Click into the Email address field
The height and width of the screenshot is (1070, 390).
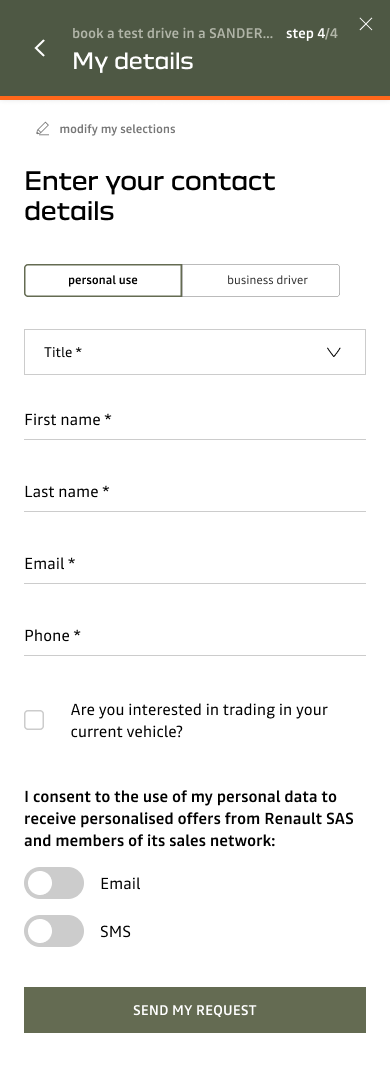[195, 564]
